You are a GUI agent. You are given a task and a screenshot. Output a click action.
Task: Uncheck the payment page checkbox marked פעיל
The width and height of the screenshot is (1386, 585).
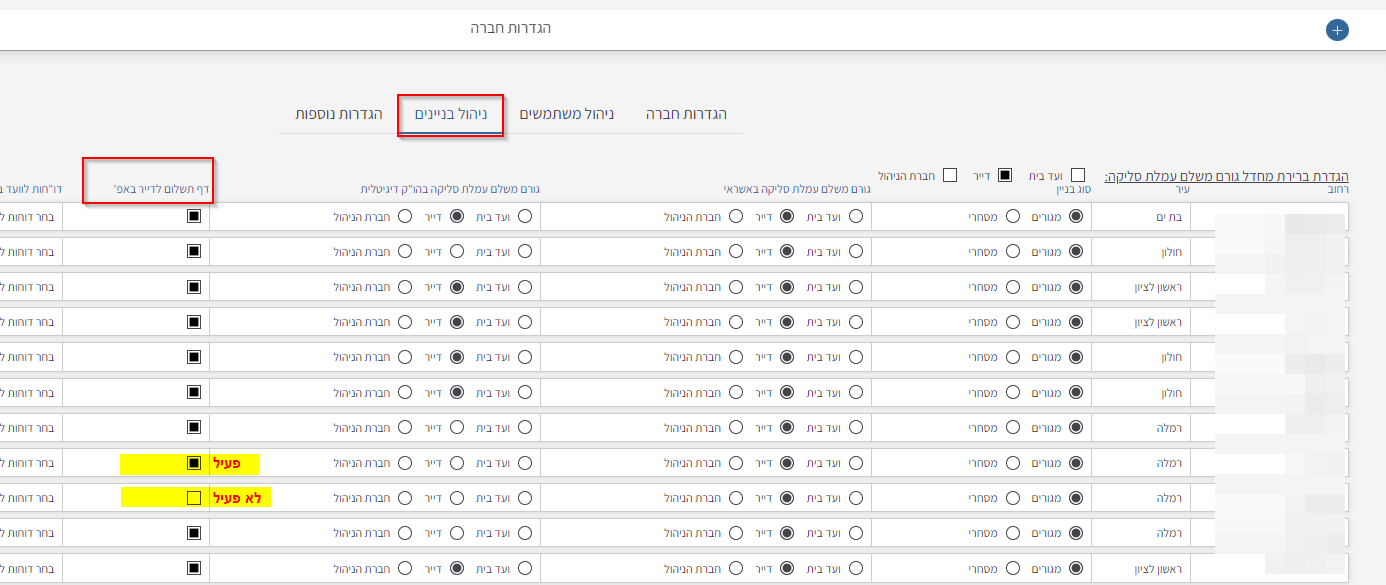click(194, 464)
